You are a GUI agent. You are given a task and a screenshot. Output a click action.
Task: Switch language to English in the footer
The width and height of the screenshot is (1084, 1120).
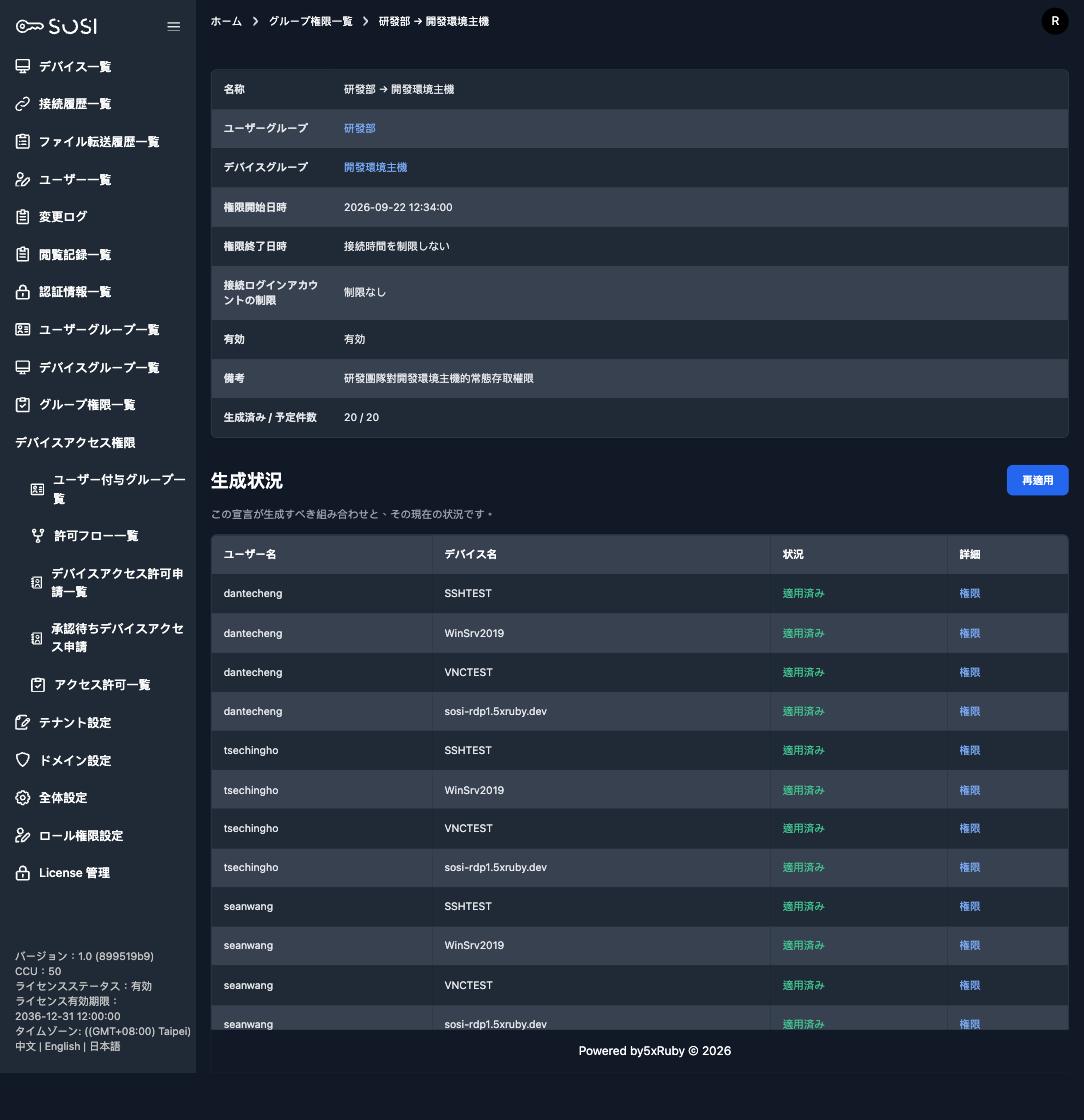[62, 1046]
